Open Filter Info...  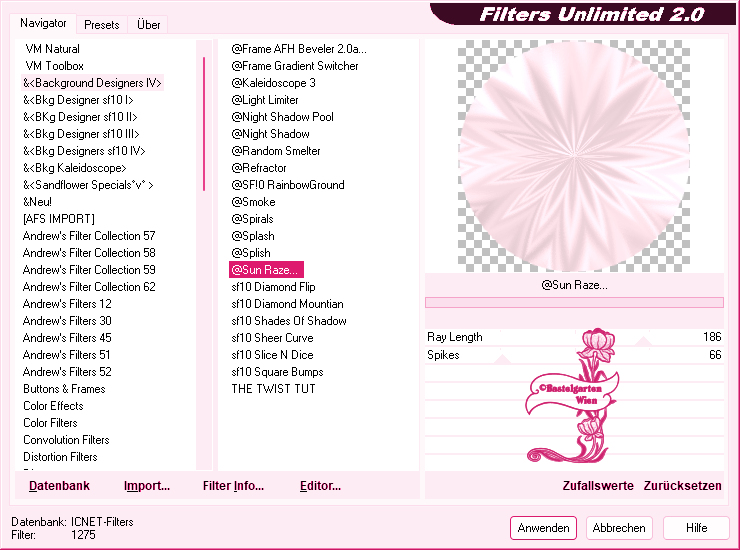(x=233, y=486)
